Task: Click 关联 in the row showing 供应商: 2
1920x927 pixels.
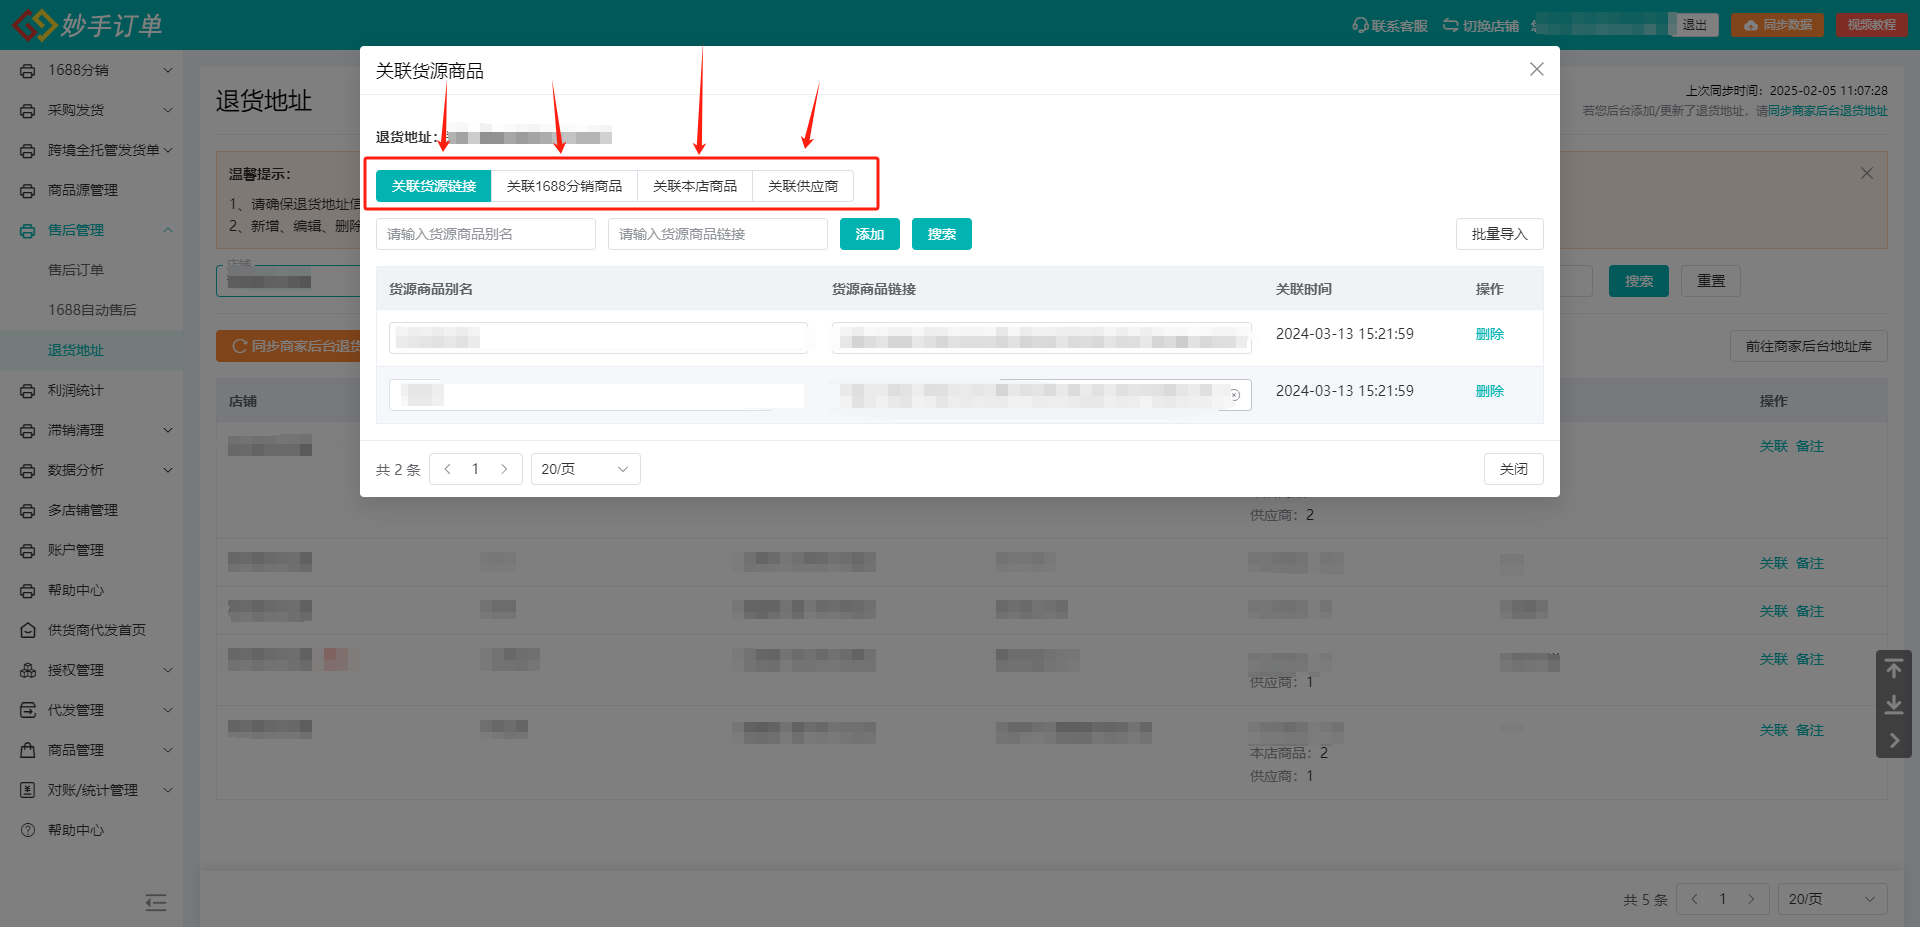Action: coord(1774,446)
